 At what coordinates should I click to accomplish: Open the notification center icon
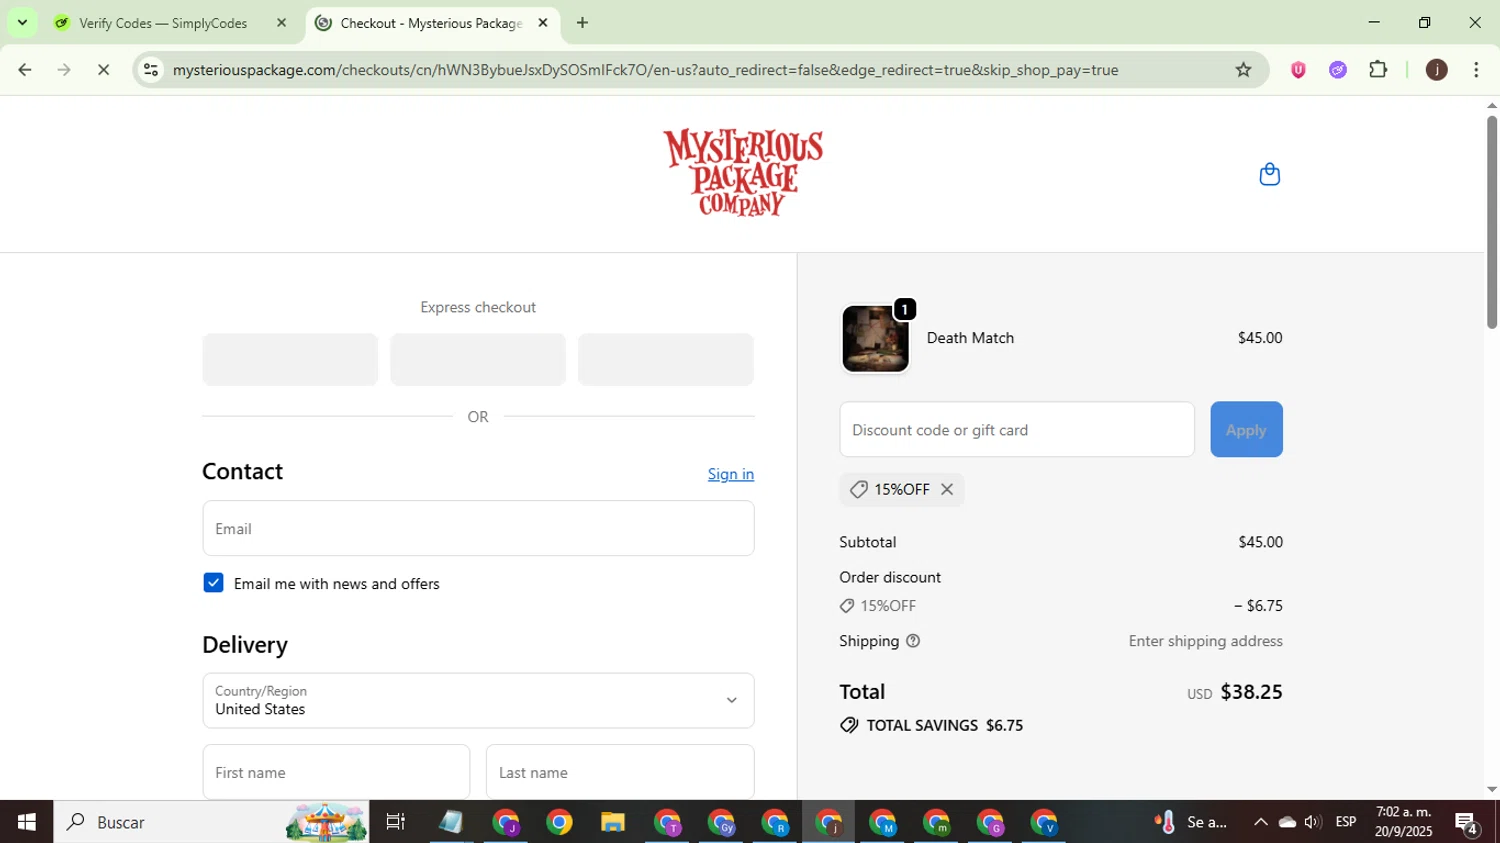click(x=1467, y=823)
